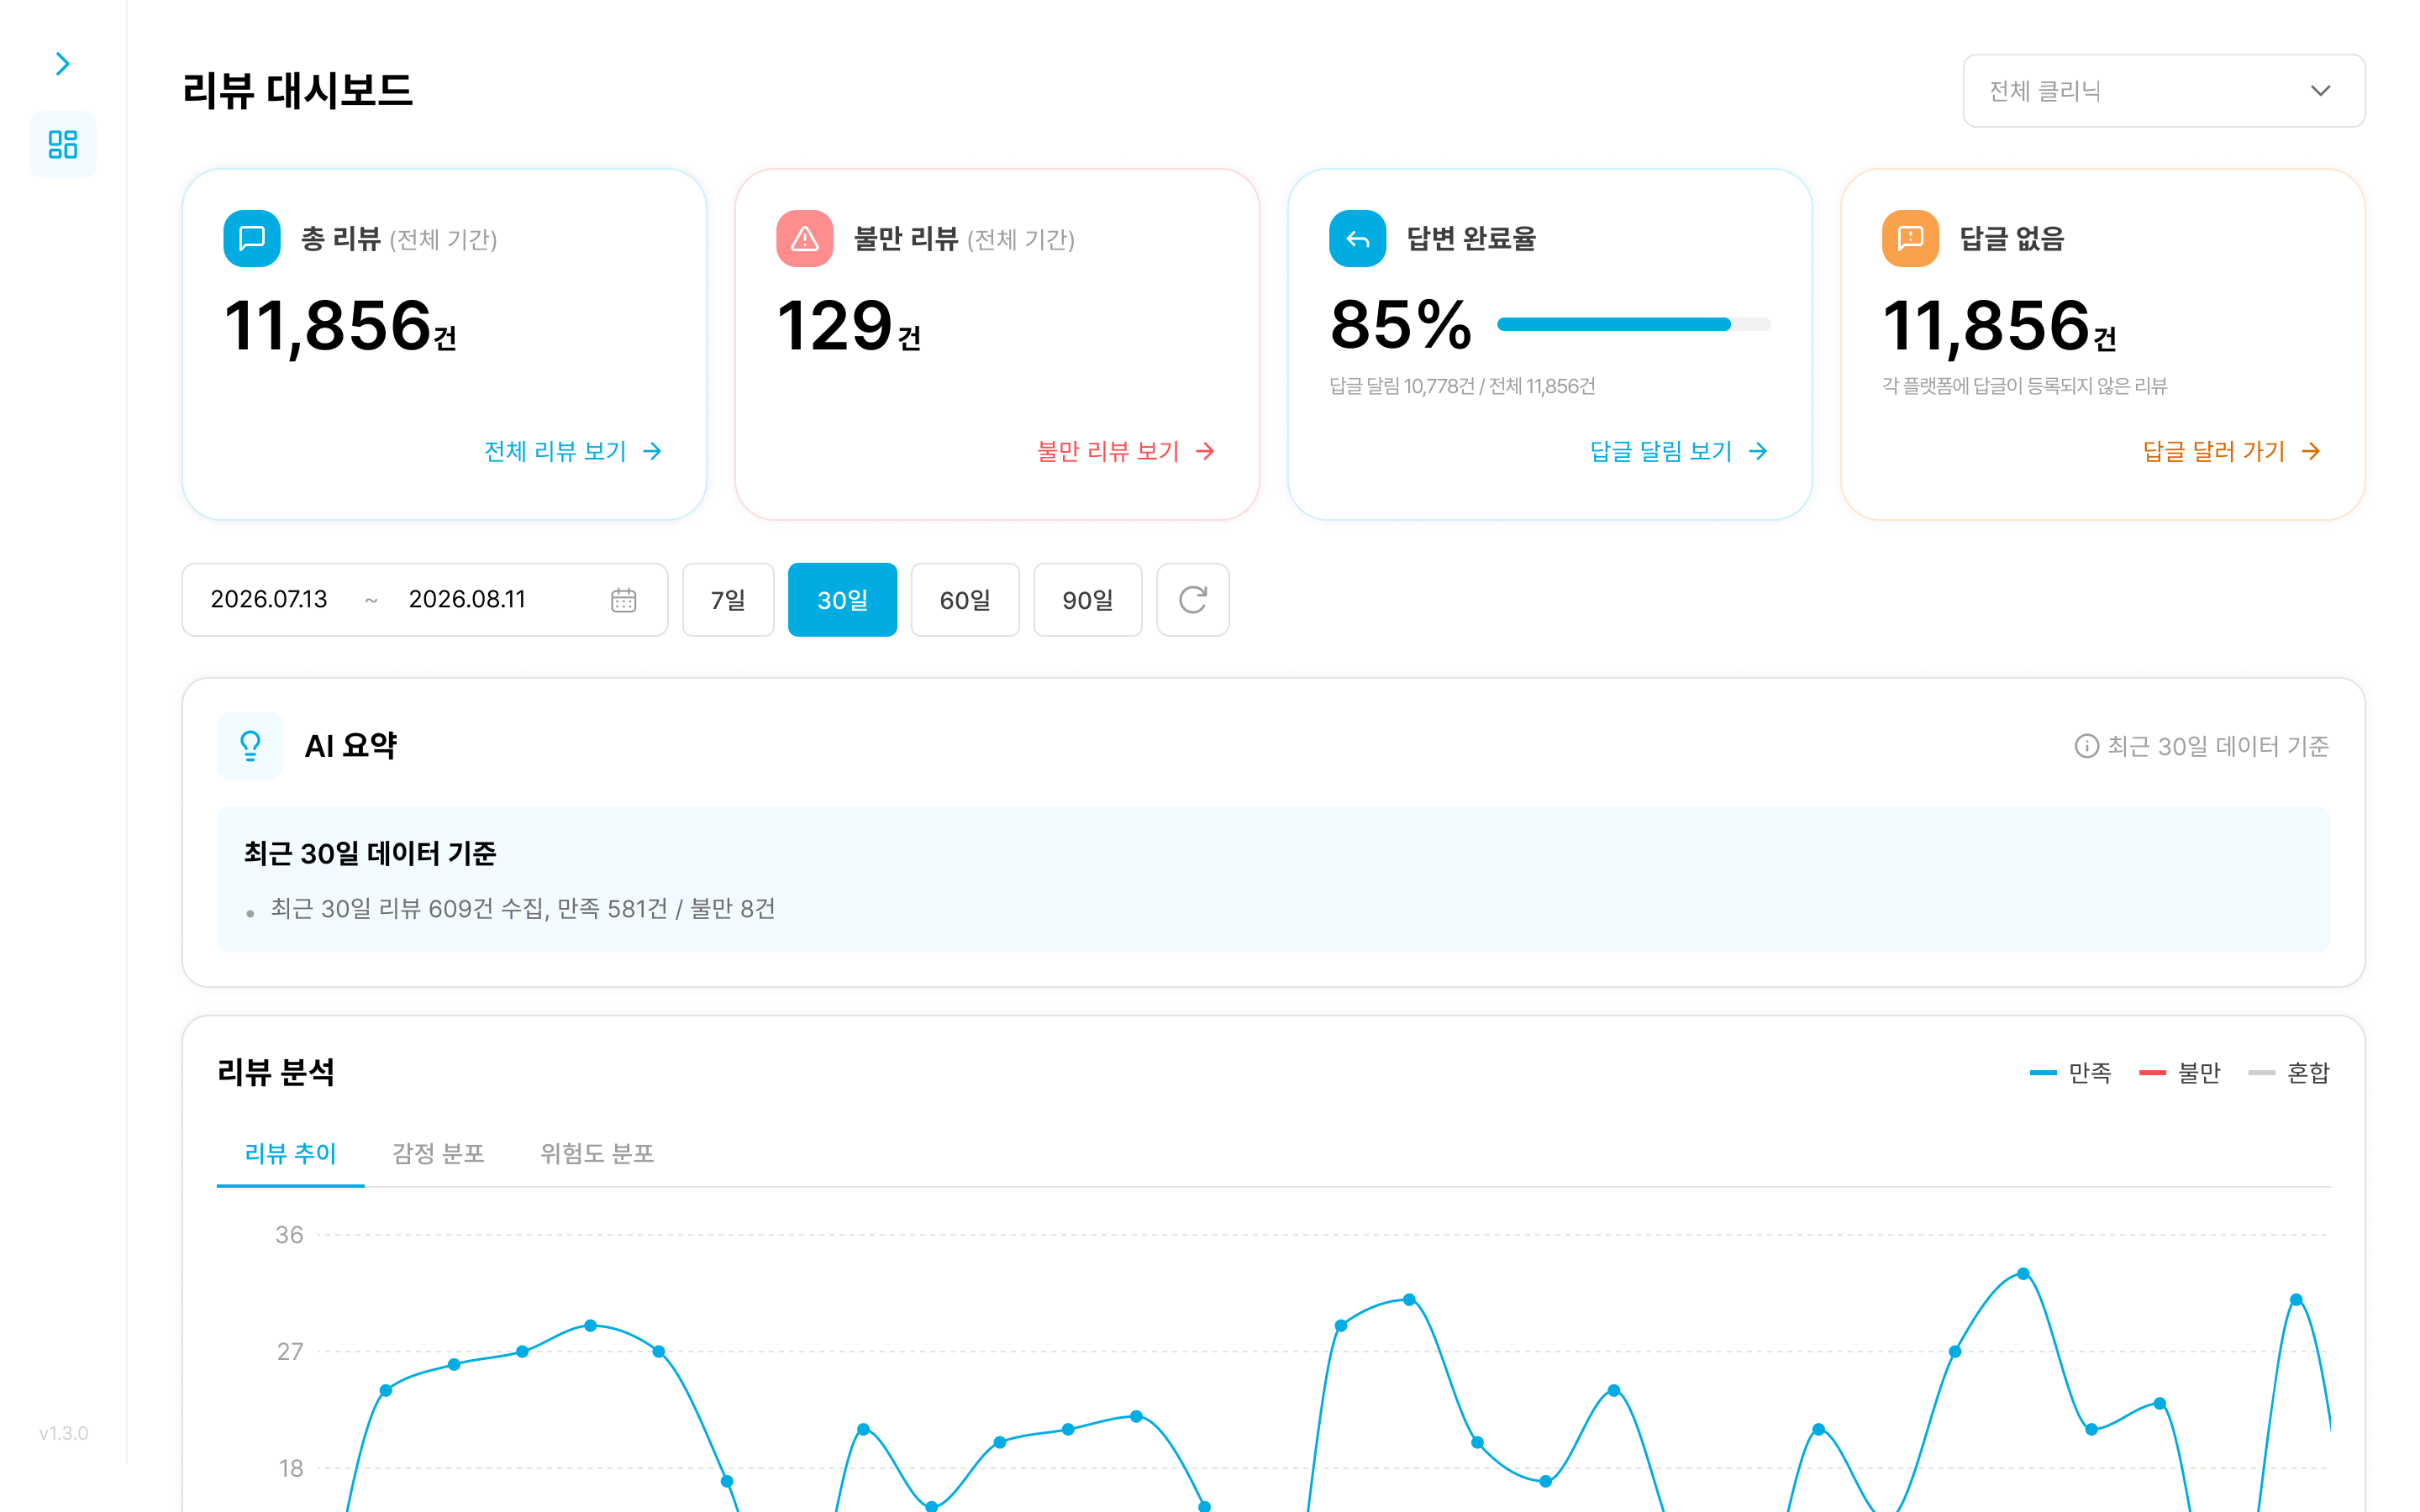Open the calendar date picker icon
2420x1512 pixels.
[x=623, y=600]
